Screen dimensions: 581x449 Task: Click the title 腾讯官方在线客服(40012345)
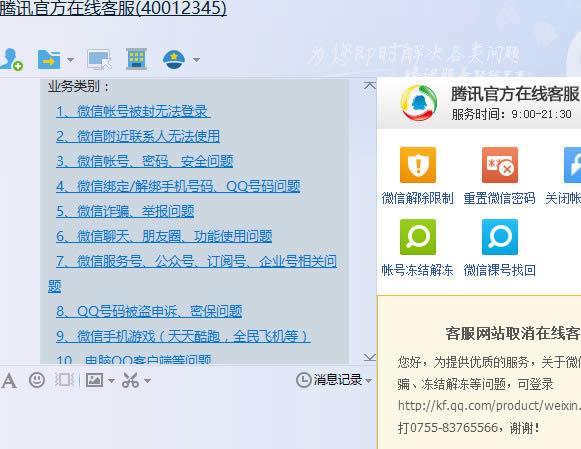(113, 8)
